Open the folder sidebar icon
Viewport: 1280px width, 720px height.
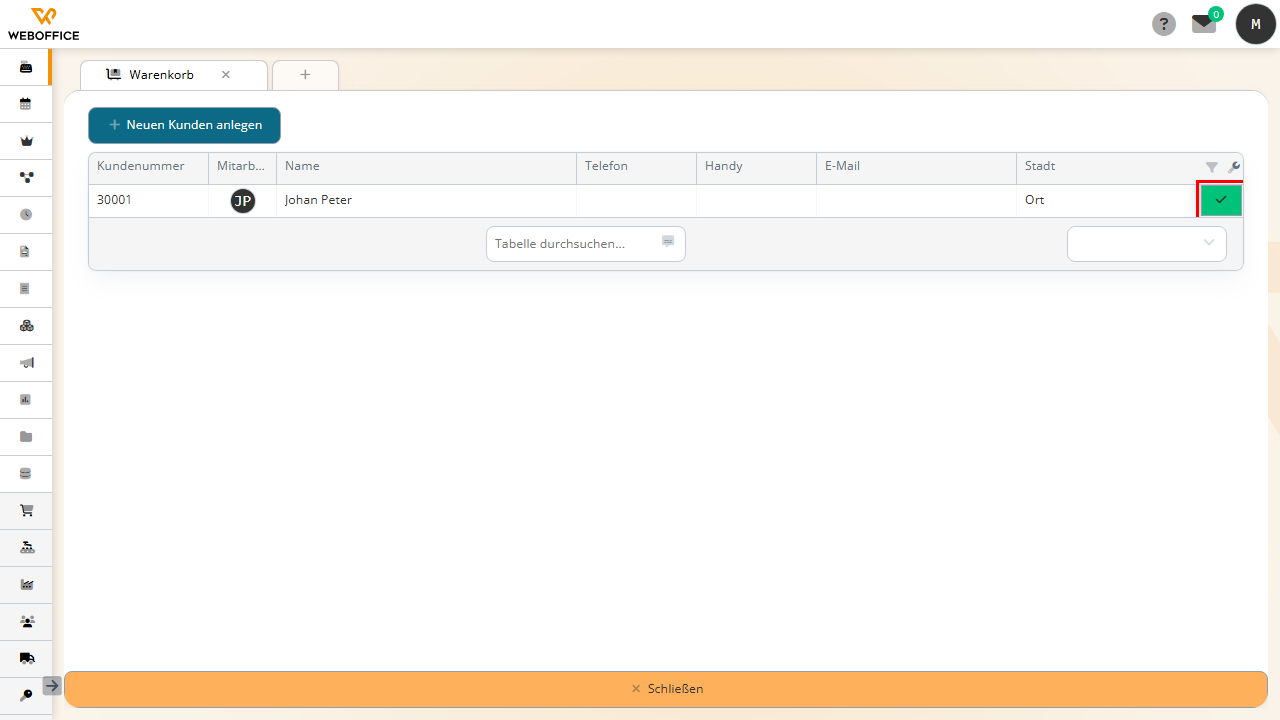[x=26, y=436]
